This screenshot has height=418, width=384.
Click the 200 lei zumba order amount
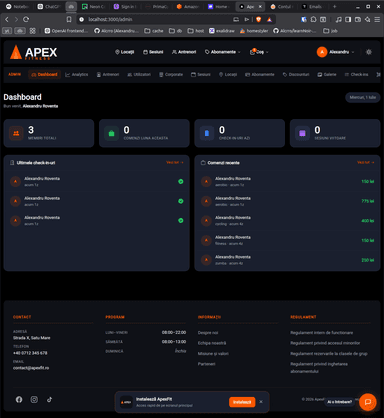[x=368, y=260]
